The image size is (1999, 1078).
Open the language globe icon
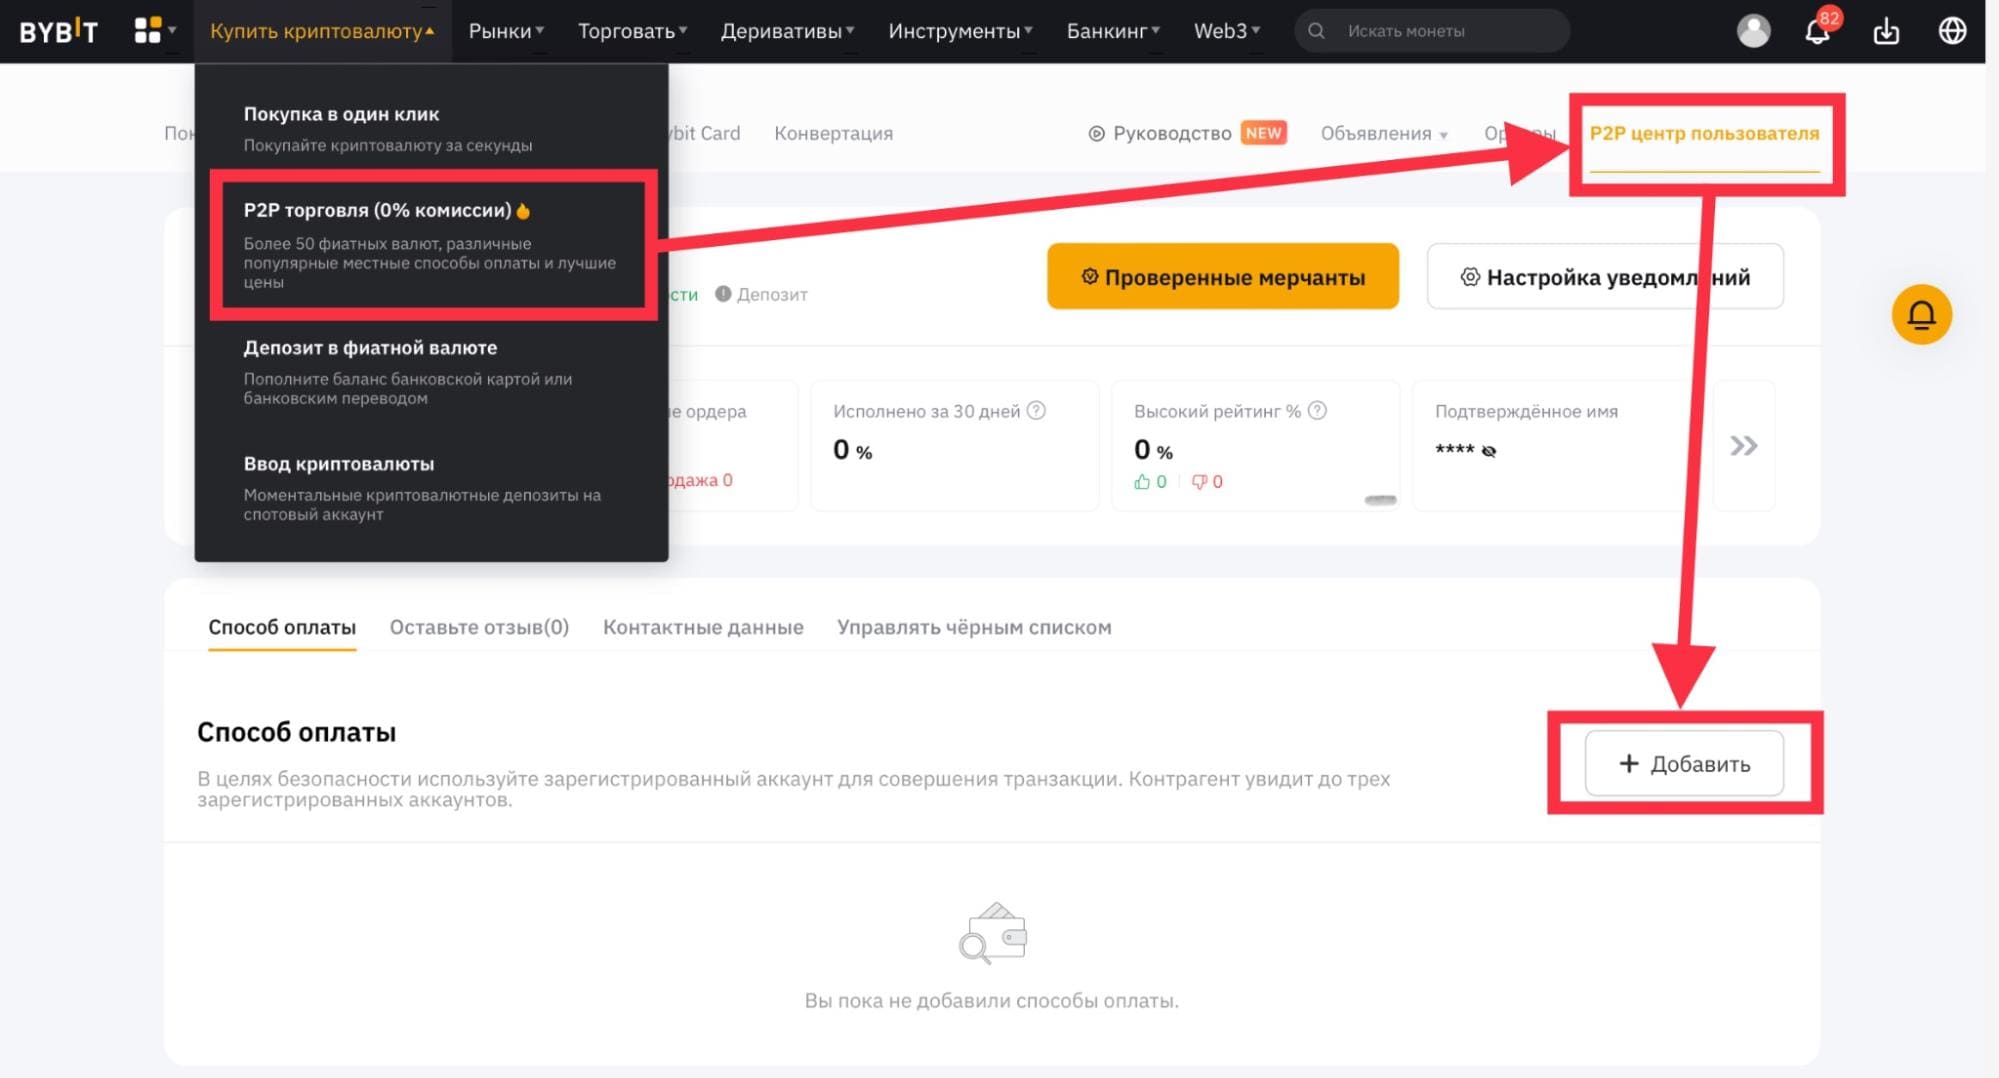pyautogui.click(x=1952, y=31)
